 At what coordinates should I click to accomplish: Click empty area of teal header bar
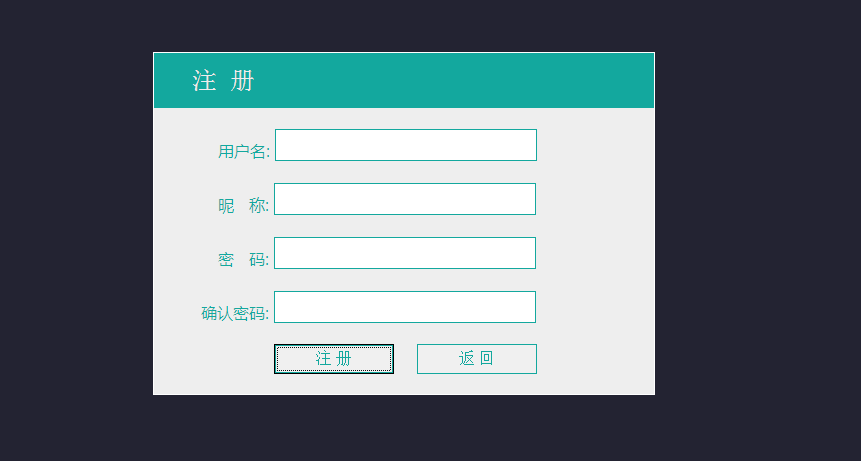[x=467, y=80]
